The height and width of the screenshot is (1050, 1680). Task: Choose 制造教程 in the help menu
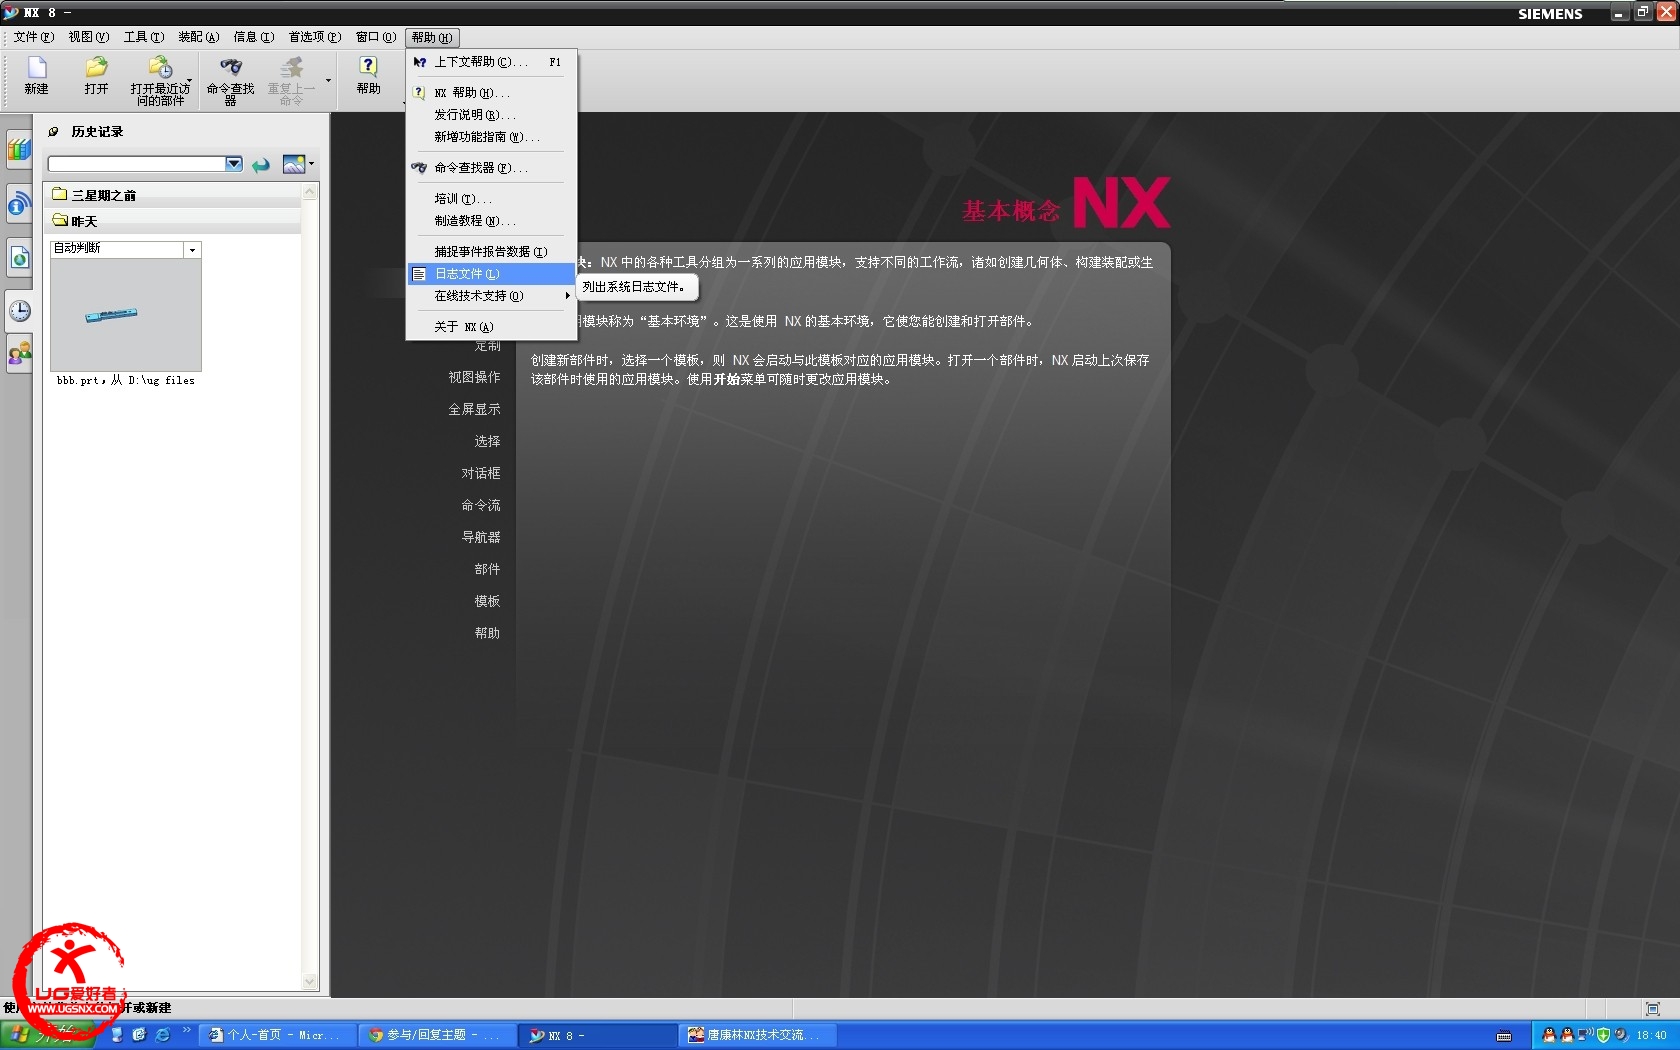491,221
